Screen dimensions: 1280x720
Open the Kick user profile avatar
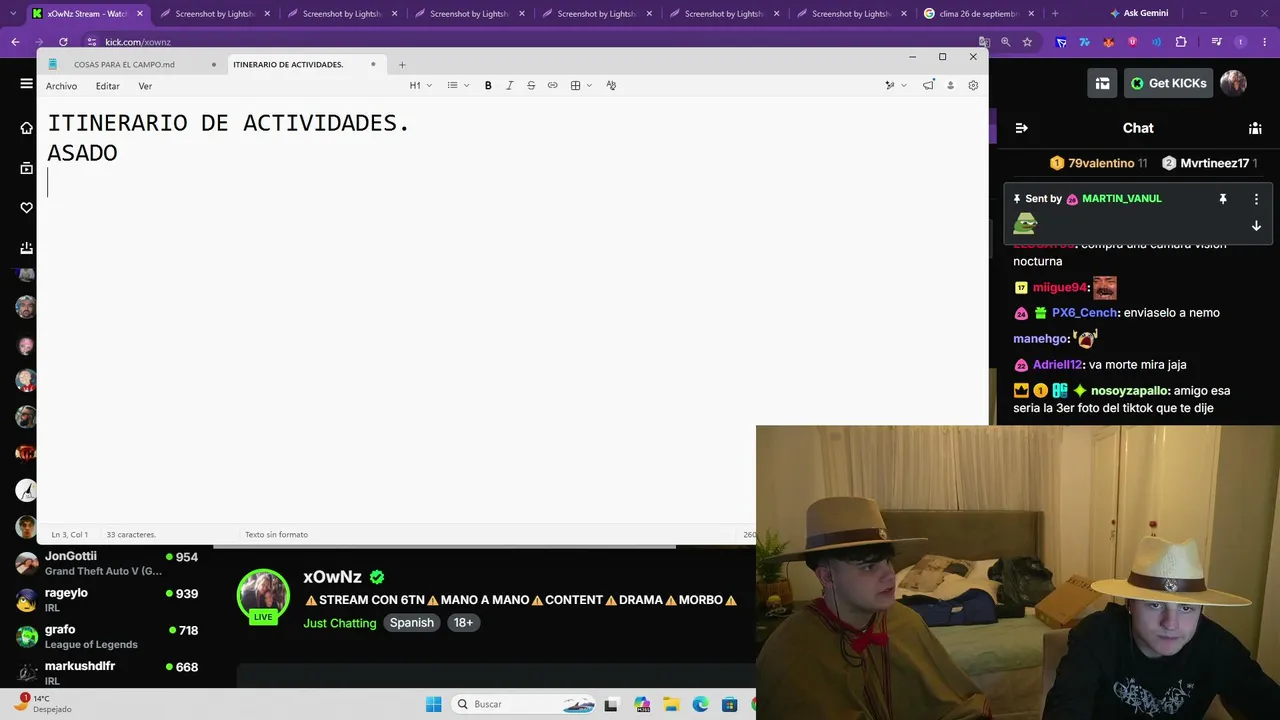click(1233, 83)
